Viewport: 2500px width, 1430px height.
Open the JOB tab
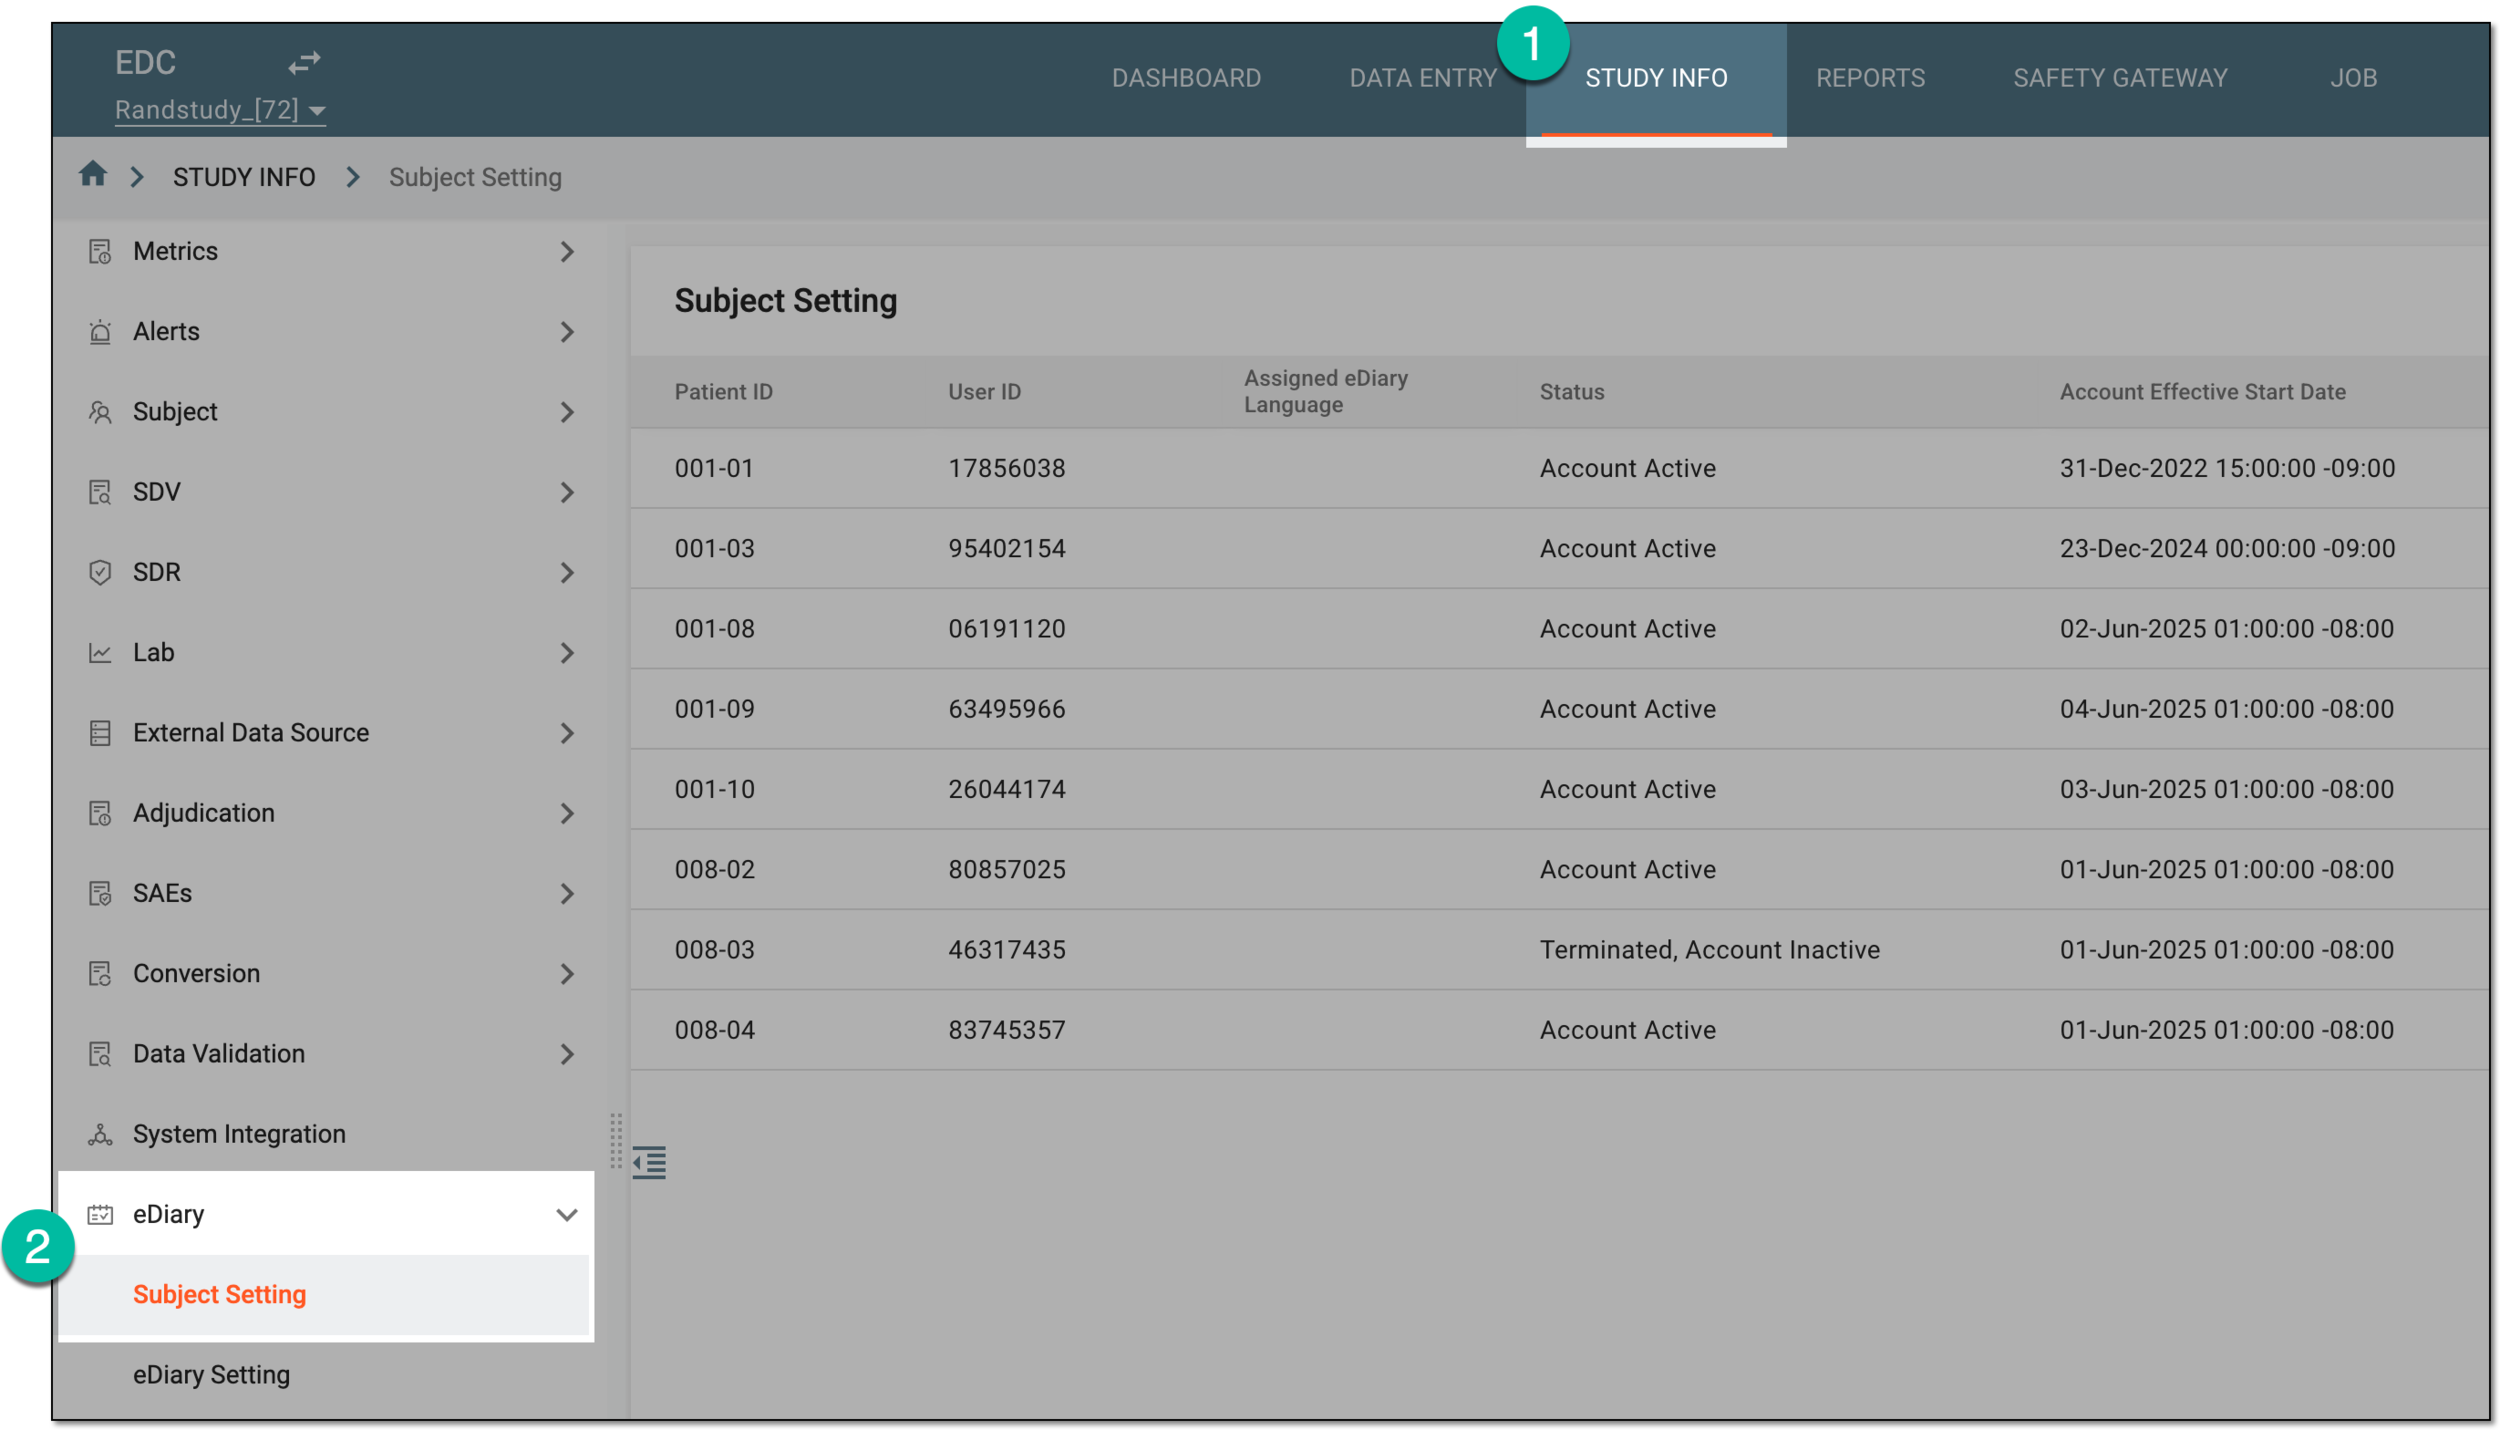2353,78
